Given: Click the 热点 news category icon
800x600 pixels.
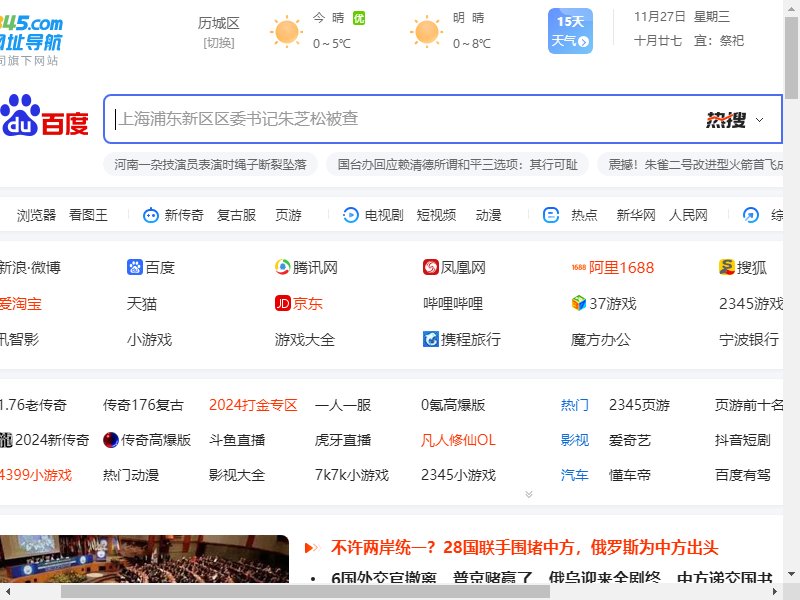Looking at the screenshot, I should click(551, 215).
